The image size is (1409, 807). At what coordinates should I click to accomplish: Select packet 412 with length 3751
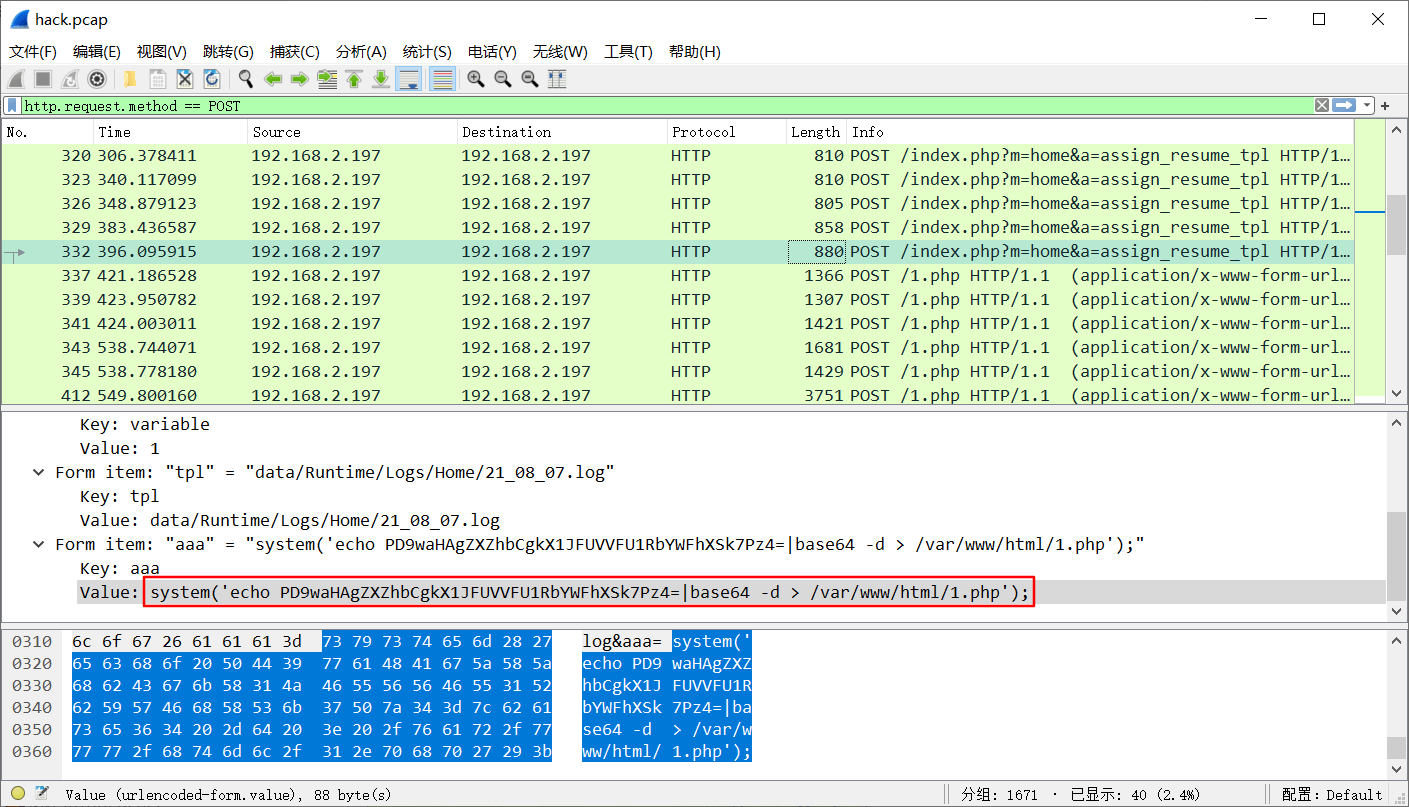click(677, 395)
